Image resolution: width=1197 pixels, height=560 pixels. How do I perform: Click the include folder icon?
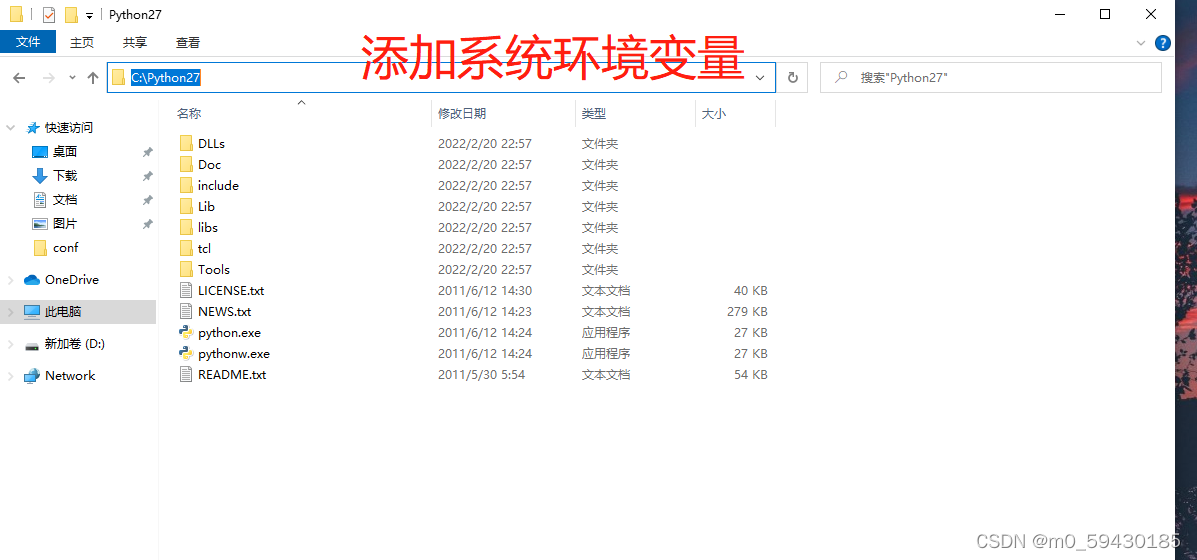[186, 185]
